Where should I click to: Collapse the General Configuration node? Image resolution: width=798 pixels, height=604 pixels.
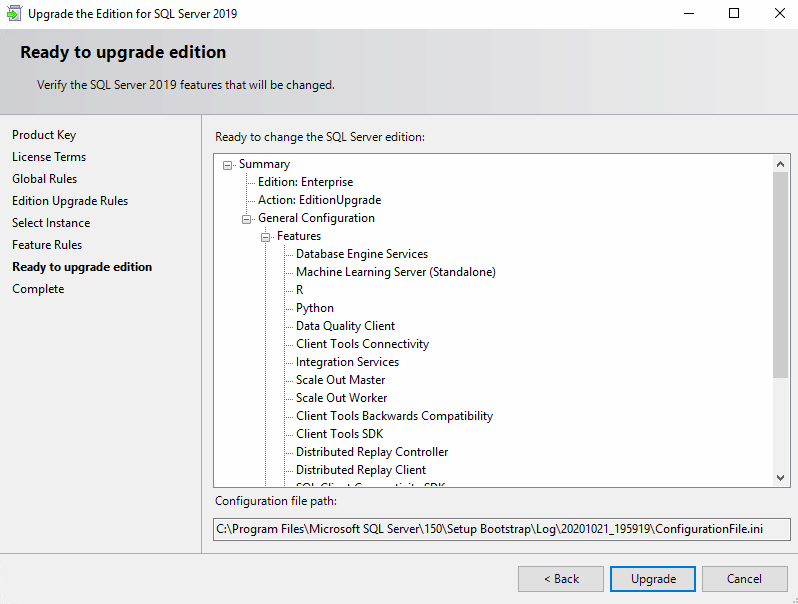[247, 219]
